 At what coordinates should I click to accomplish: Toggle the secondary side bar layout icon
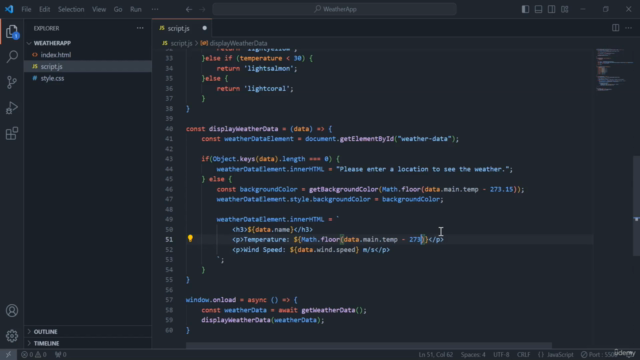[551, 9]
